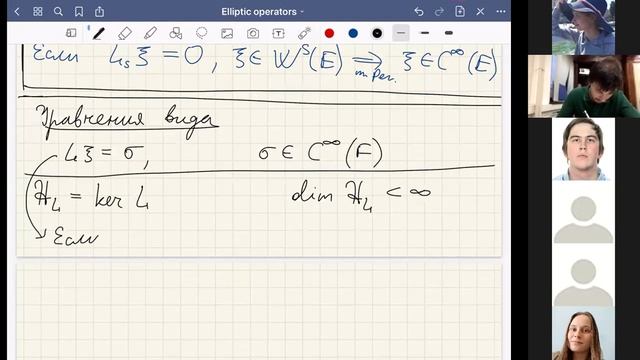Close the editing toolbar with X
Viewport: 640px width, 360px height.
pyautogui.click(x=480, y=11)
